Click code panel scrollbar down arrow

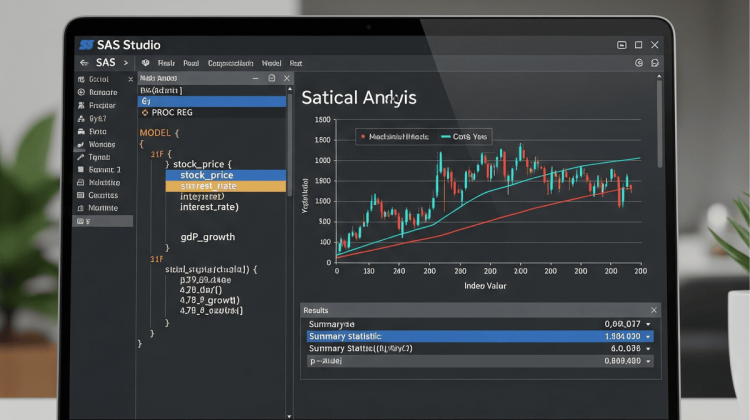click(289, 416)
